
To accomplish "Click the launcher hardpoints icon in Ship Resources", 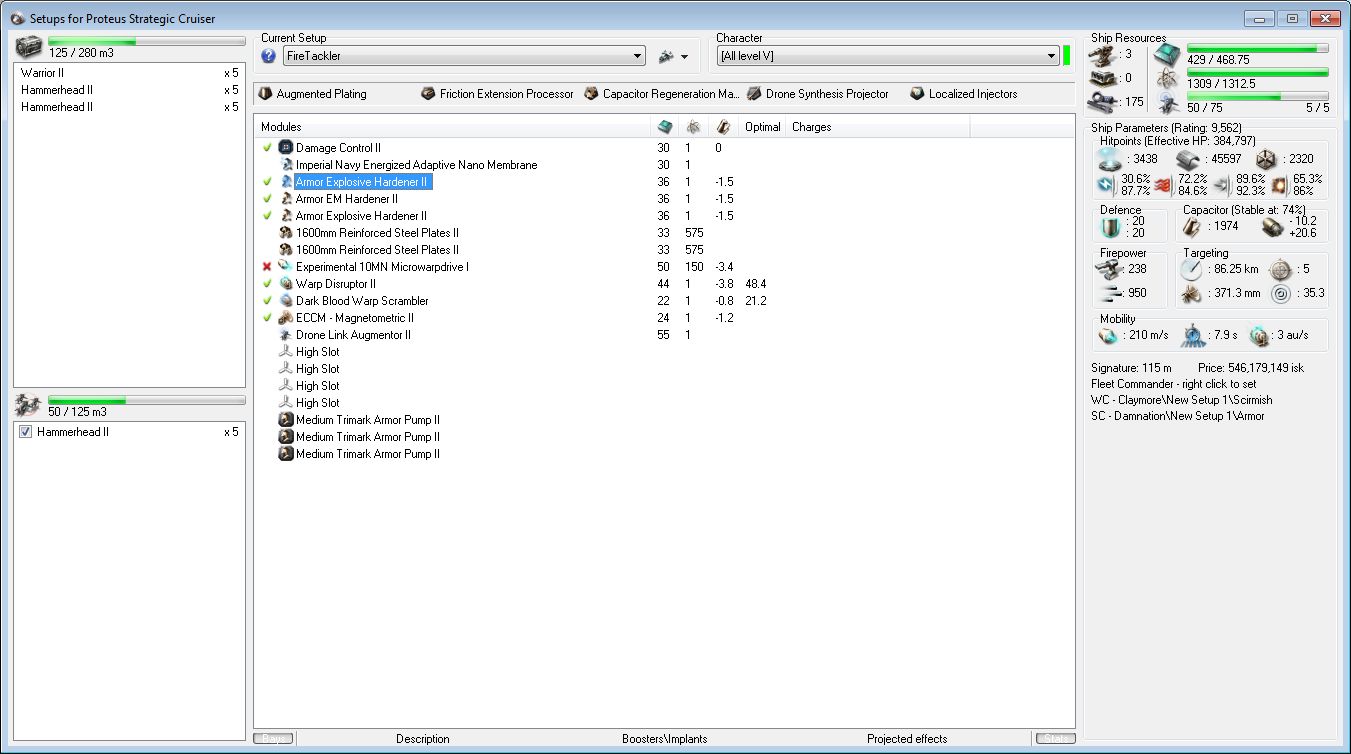I will pyautogui.click(x=1104, y=77).
